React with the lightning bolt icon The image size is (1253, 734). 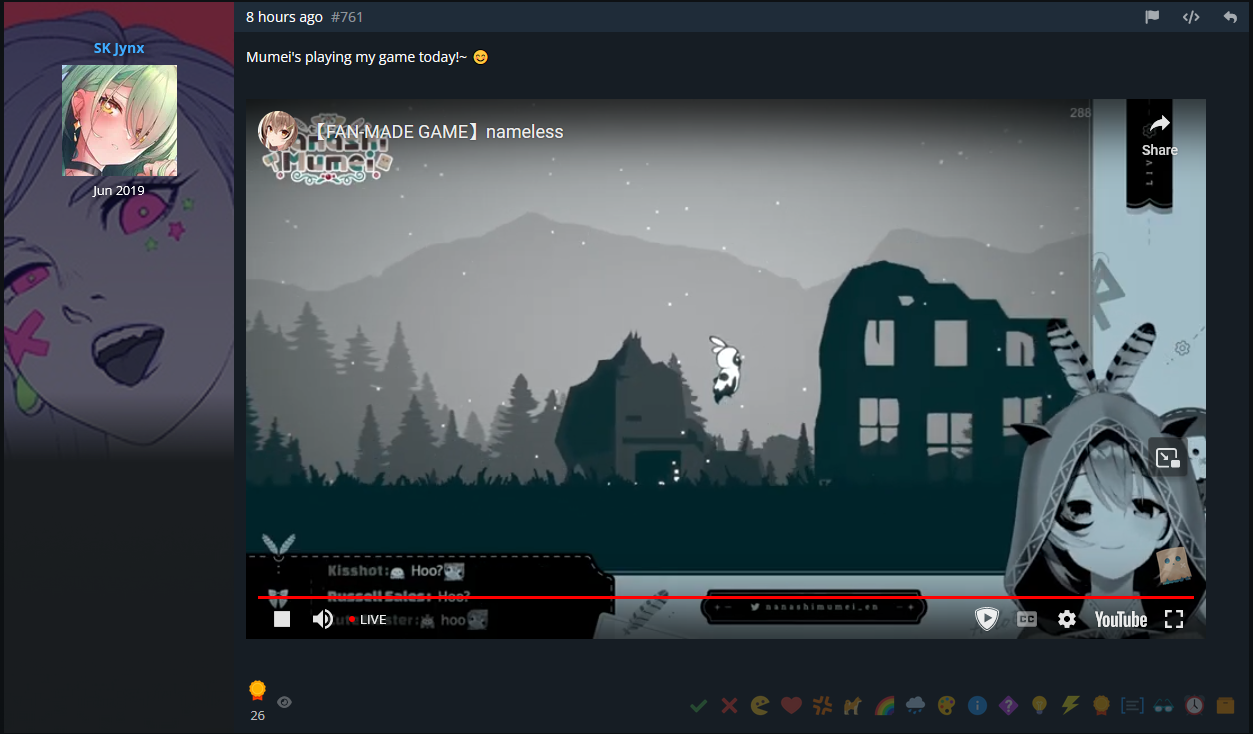tap(1070, 706)
